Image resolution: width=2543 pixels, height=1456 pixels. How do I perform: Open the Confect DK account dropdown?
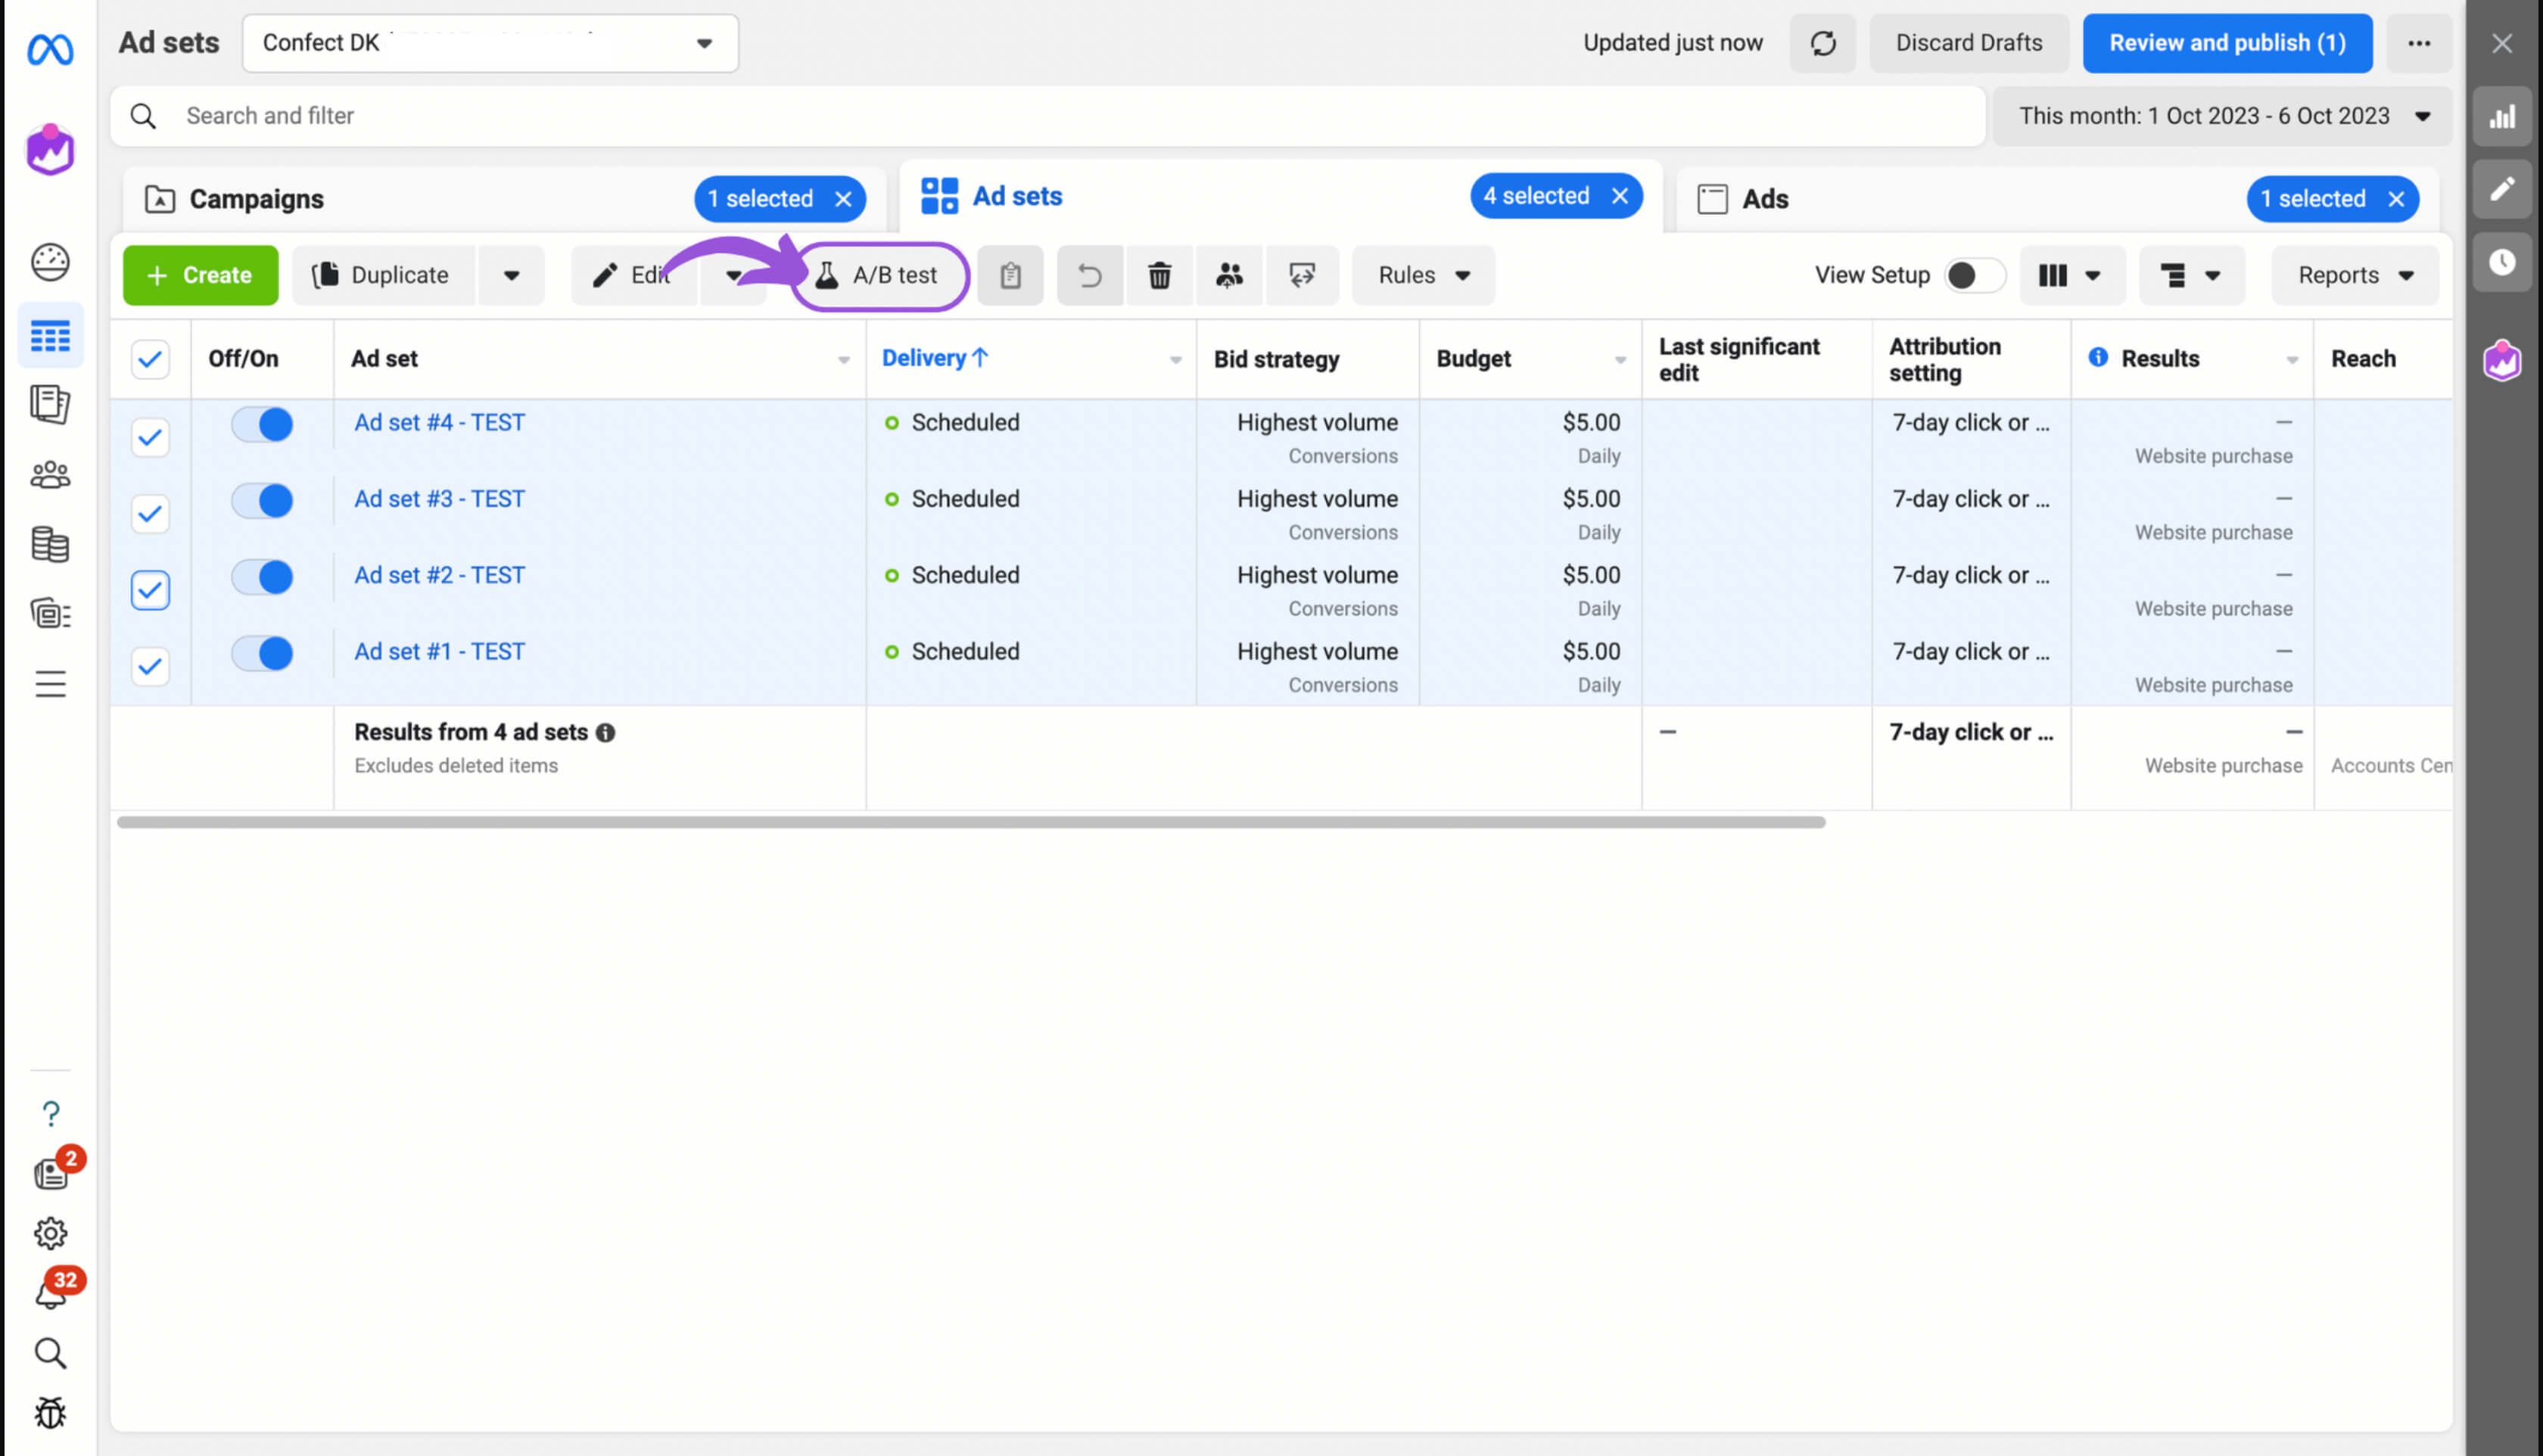pos(490,43)
